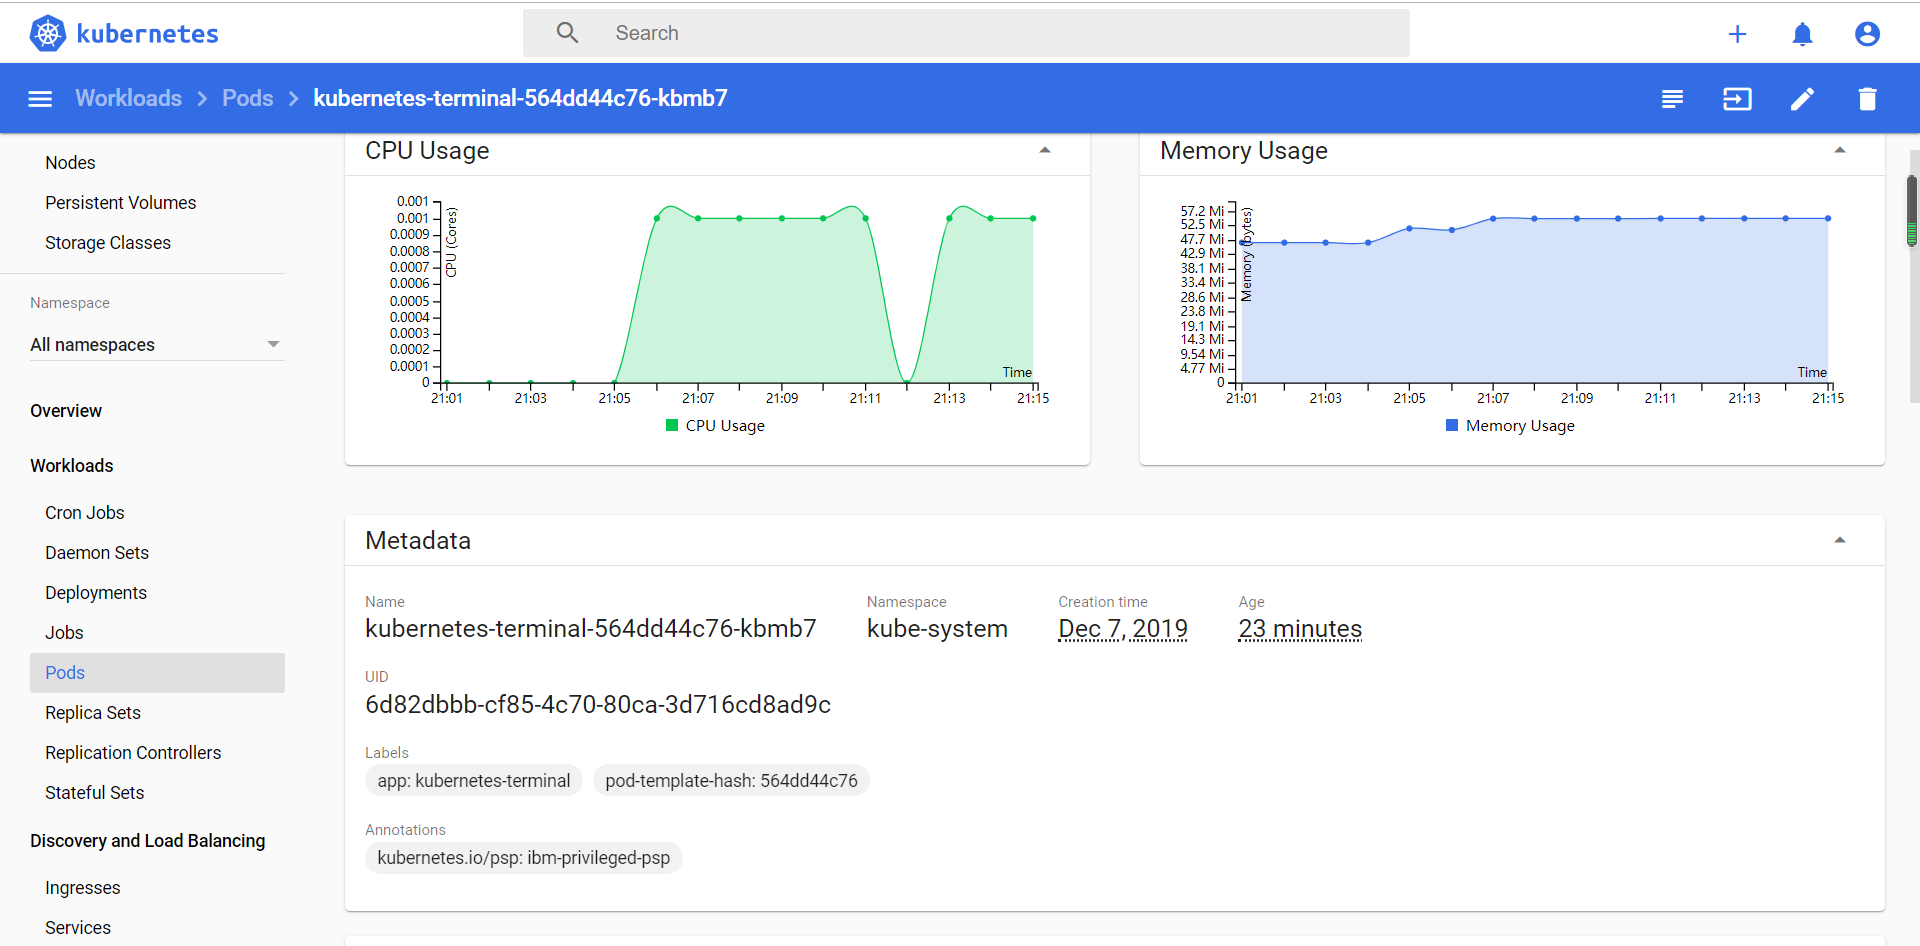
Task: Open Replication Controllers in the sidebar
Action: click(133, 752)
